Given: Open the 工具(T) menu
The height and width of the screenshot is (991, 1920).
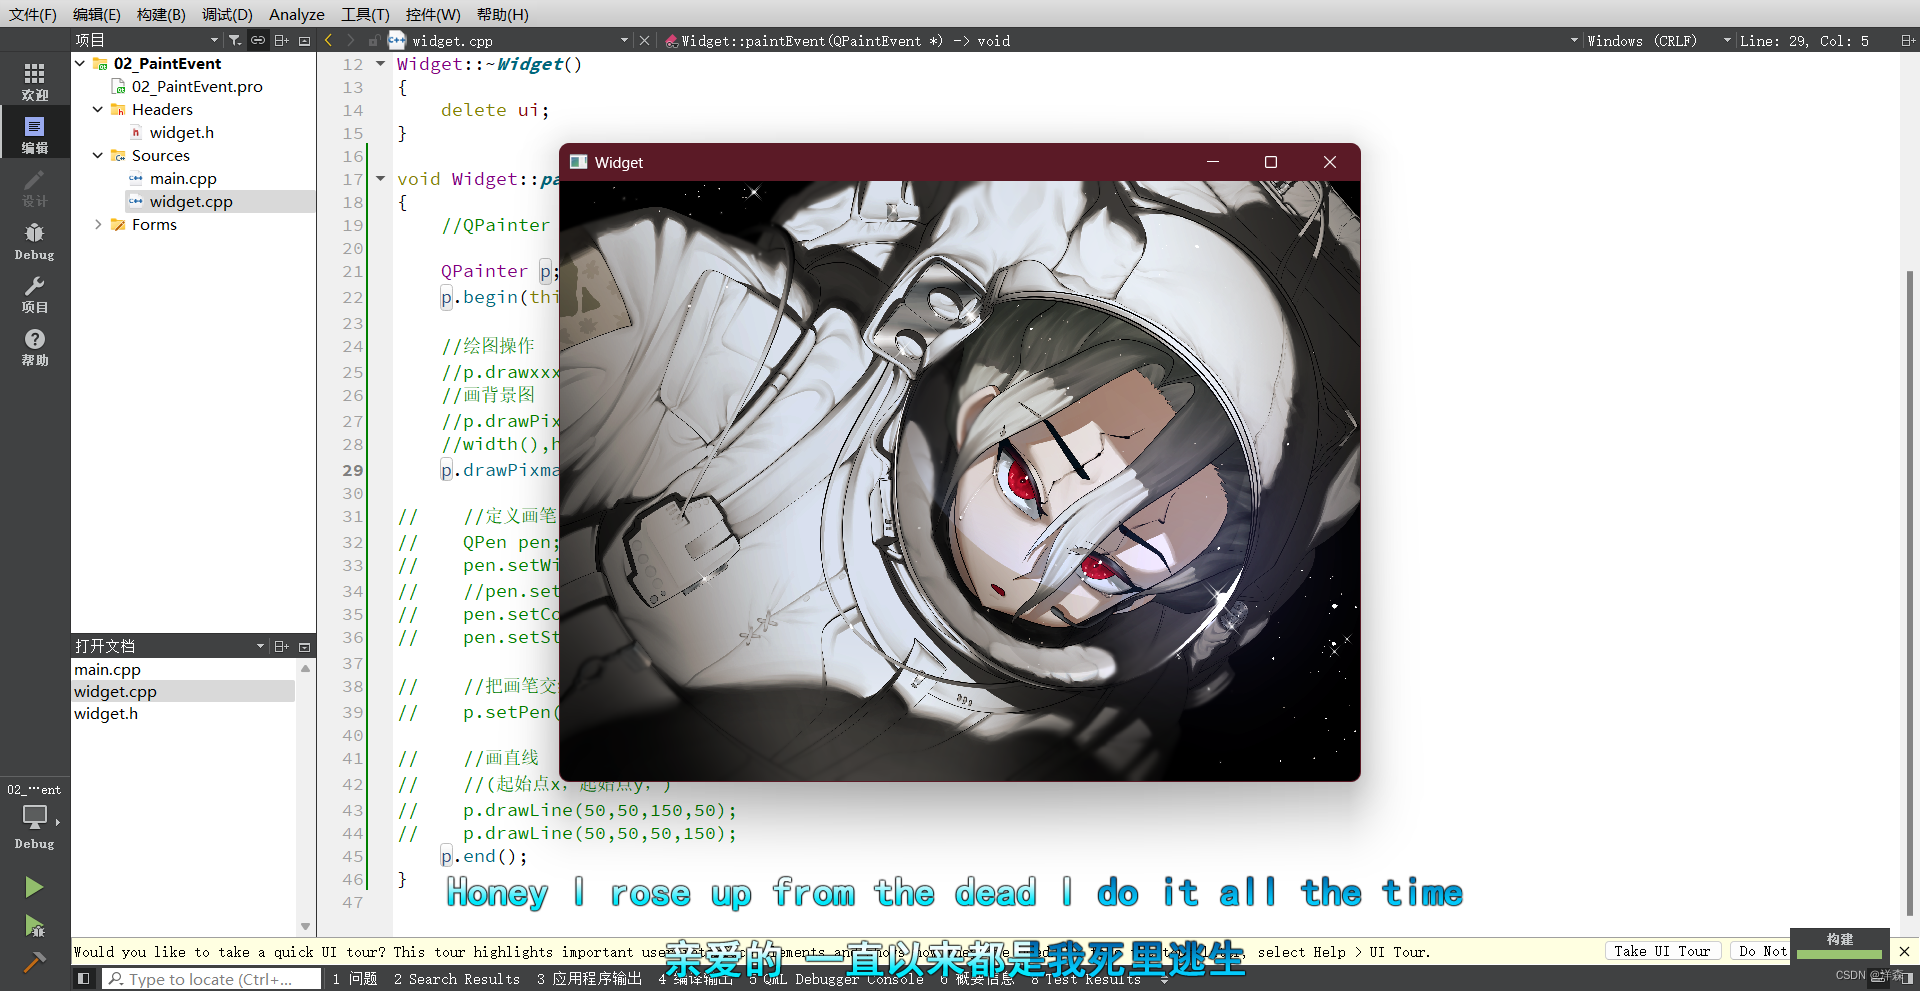Looking at the screenshot, I should click(x=365, y=14).
